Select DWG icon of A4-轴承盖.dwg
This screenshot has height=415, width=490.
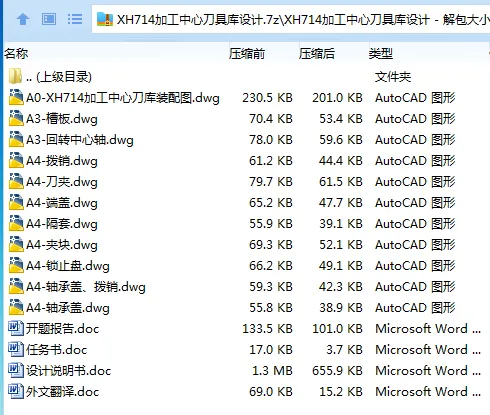pyautogui.click(x=16, y=307)
